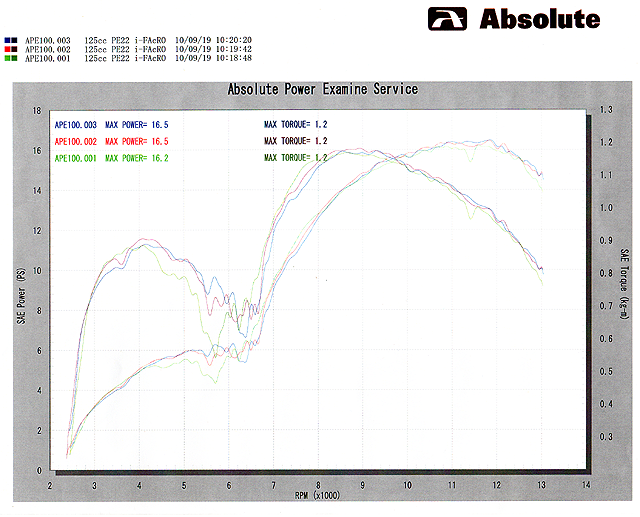Click torque axis value 1.3
This screenshot has height=517, width=640.
[606, 110]
